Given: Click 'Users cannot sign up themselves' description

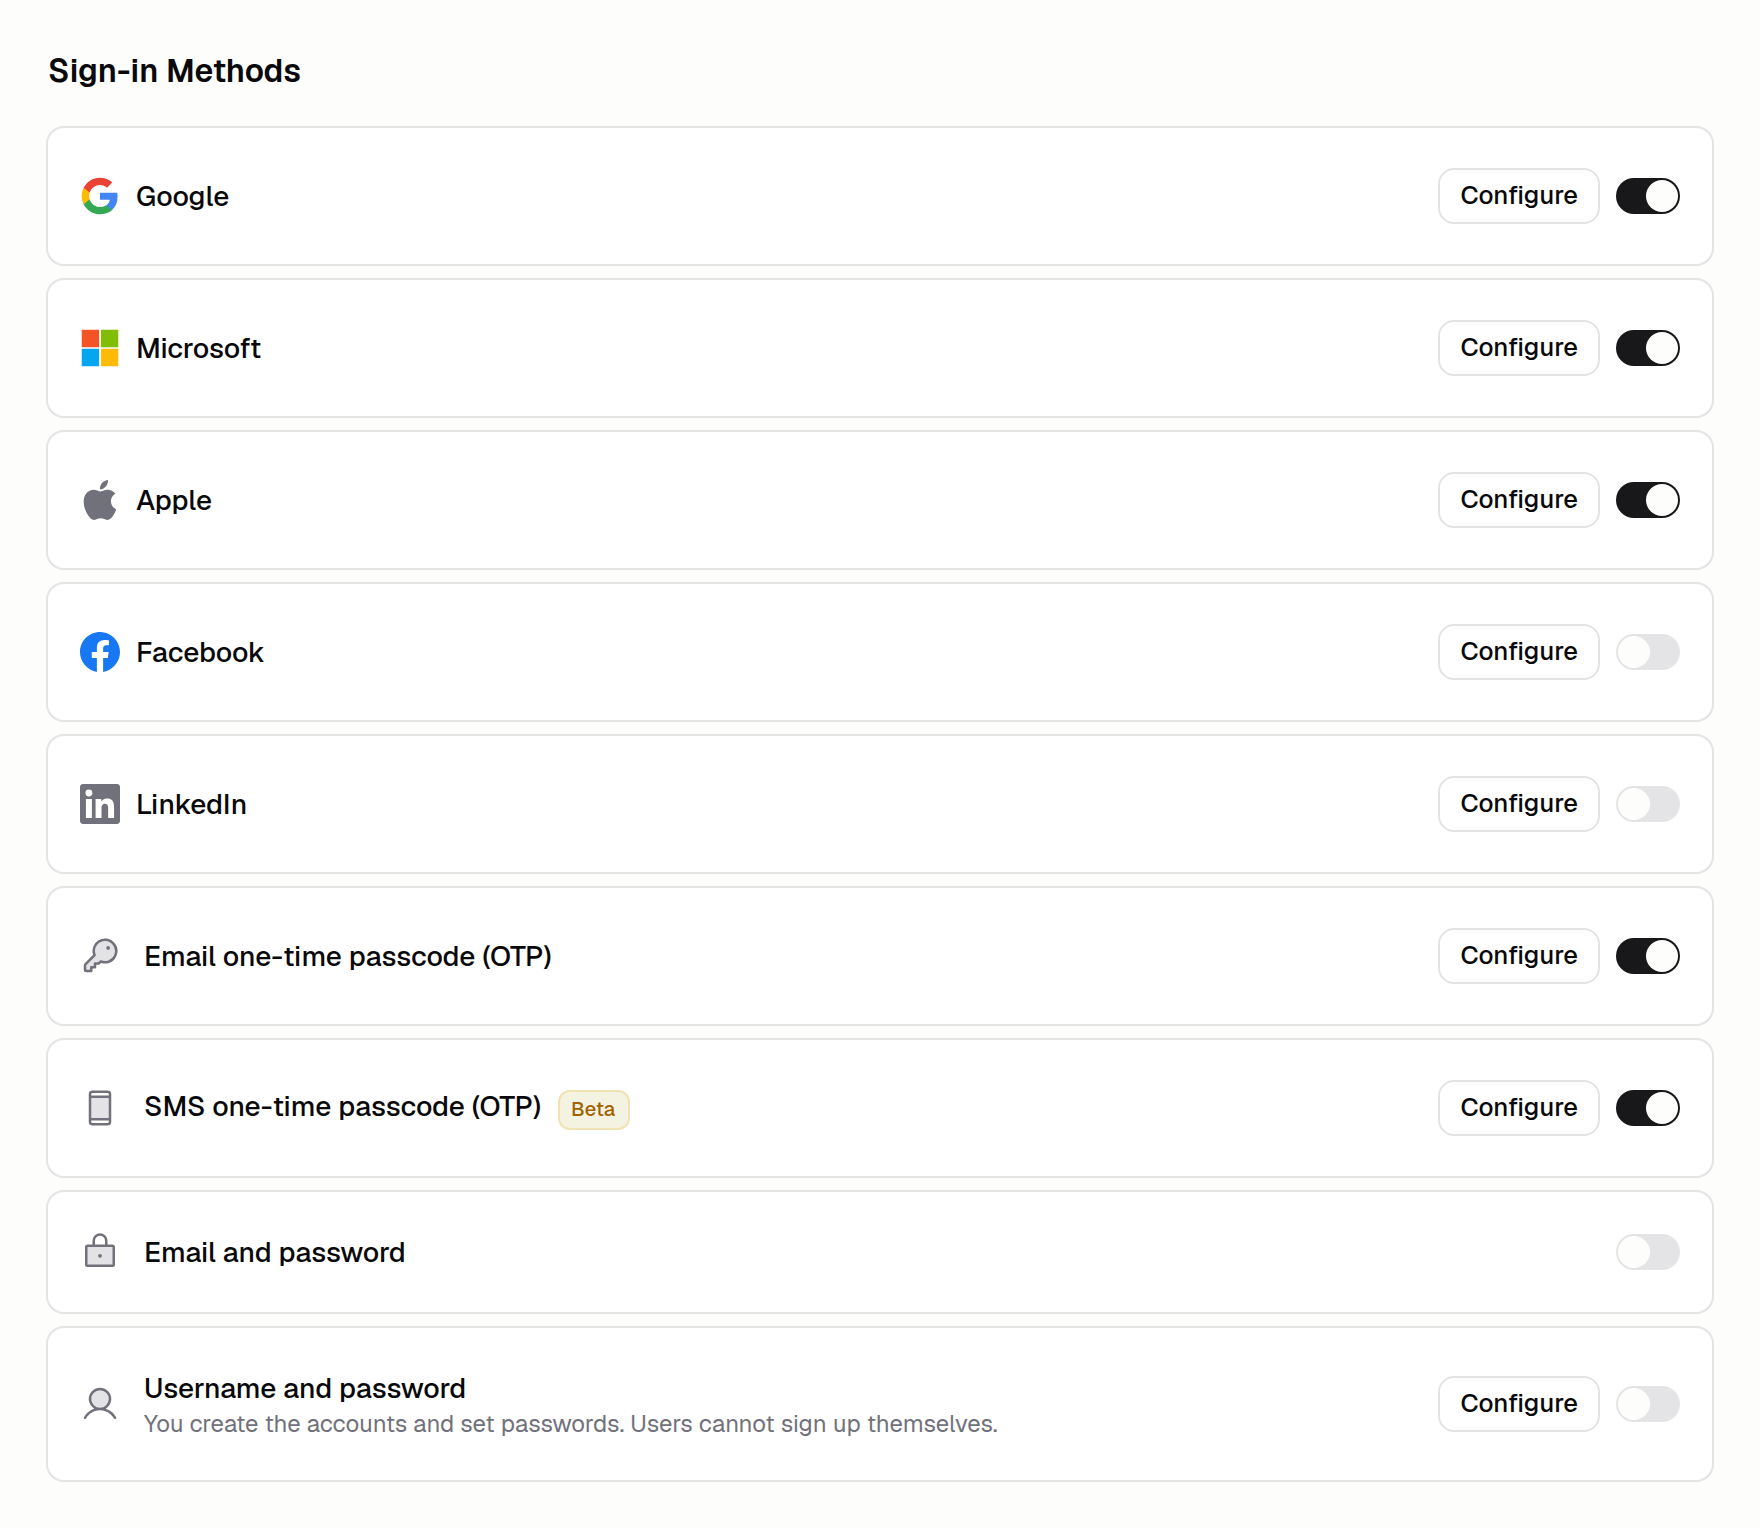Looking at the screenshot, I should point(814,1424).
